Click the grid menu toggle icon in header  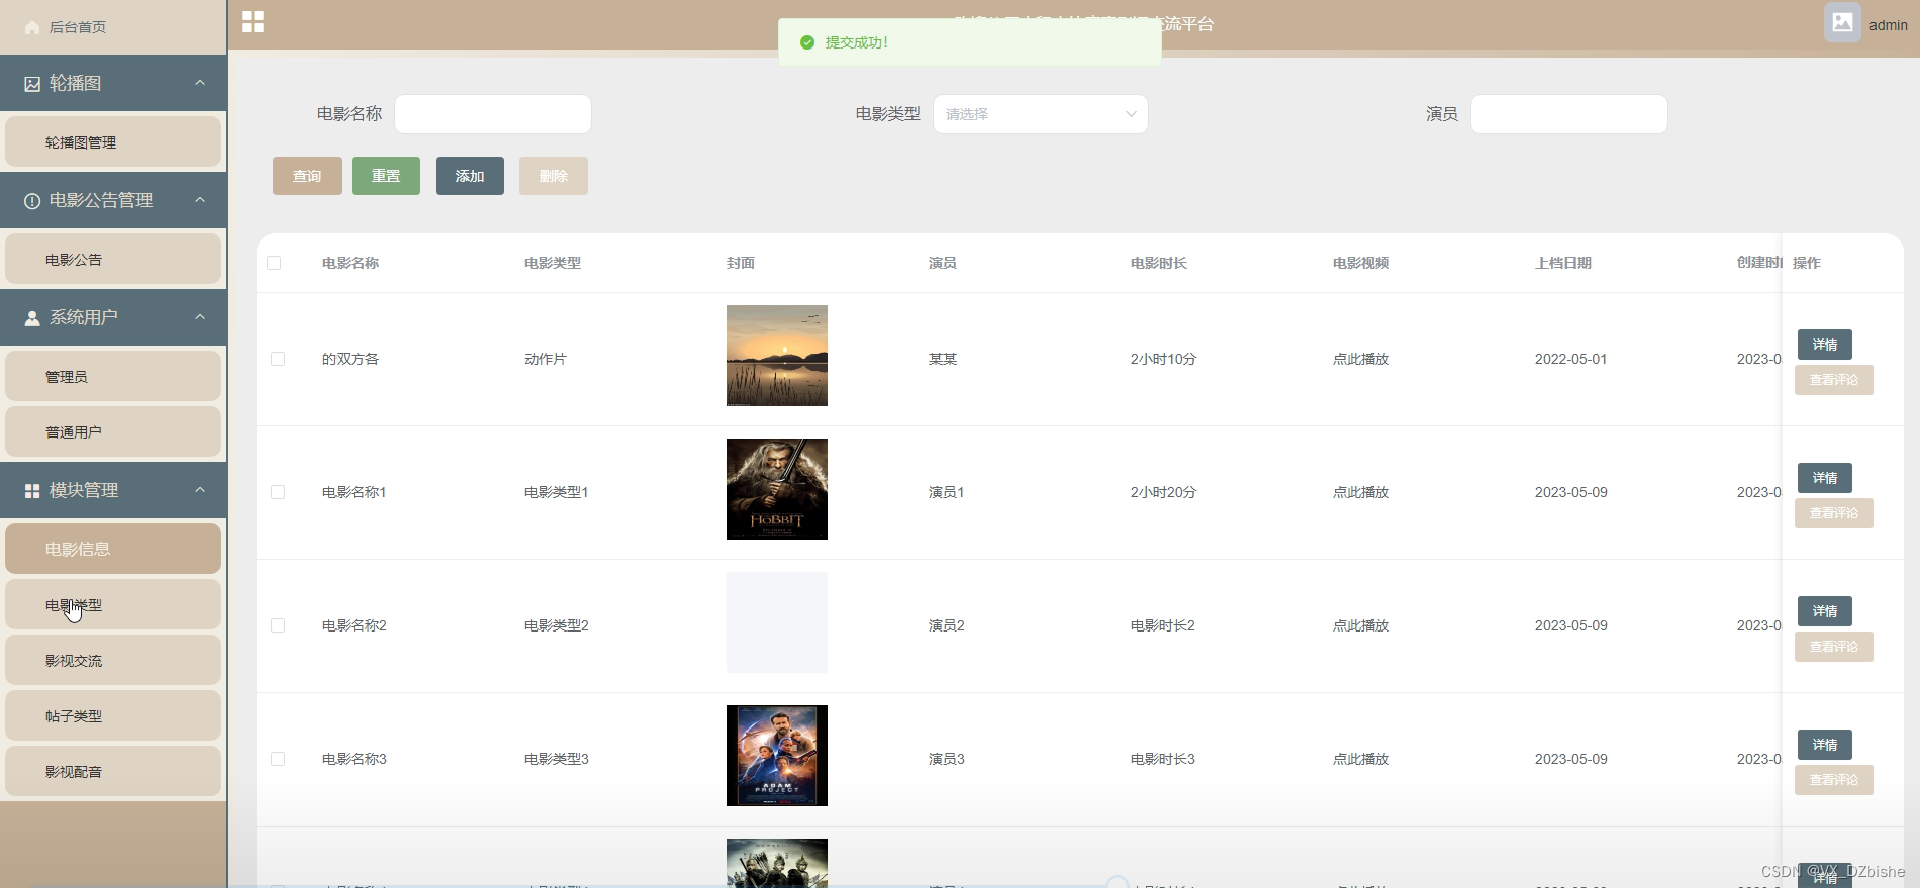[x=253, y=22]
